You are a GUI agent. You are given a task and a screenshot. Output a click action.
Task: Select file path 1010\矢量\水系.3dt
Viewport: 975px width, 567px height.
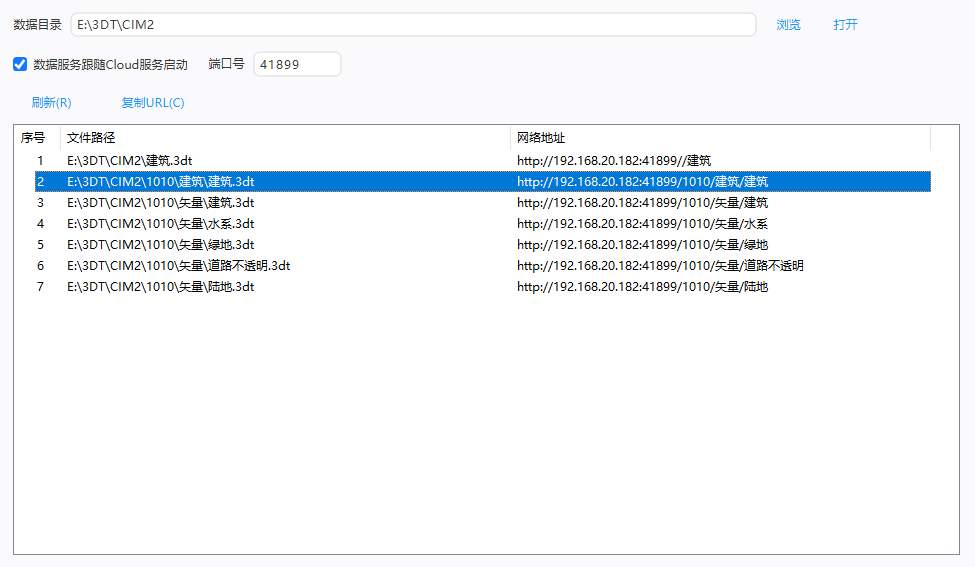pyautogui.click(x=160, y=224)
